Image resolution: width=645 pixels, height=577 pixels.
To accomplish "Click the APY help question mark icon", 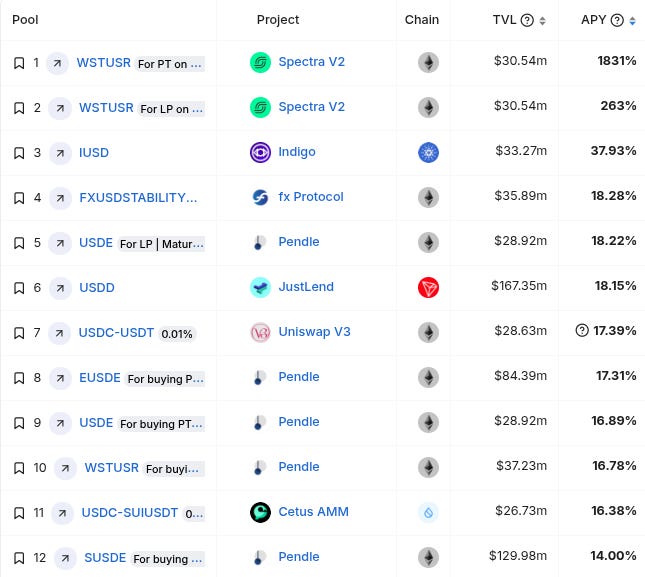I will (x=617, y=20).
